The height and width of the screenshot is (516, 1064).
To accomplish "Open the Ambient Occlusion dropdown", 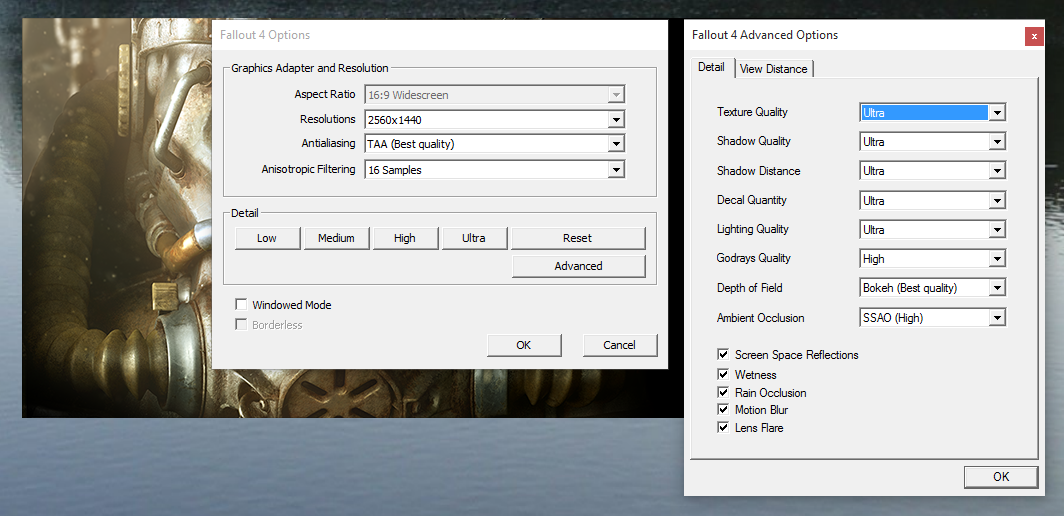I will (932, 318).
